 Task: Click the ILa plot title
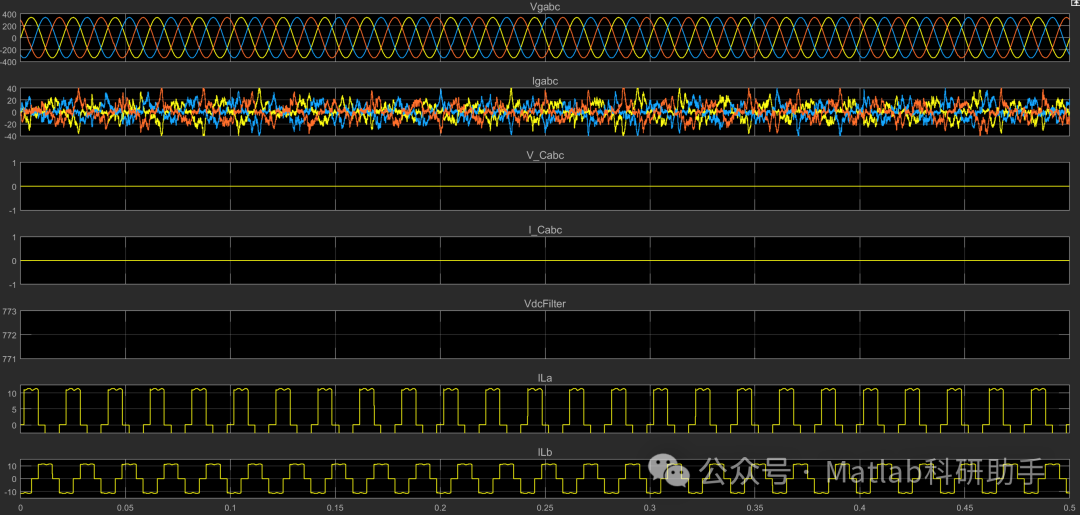click(545, 378)
